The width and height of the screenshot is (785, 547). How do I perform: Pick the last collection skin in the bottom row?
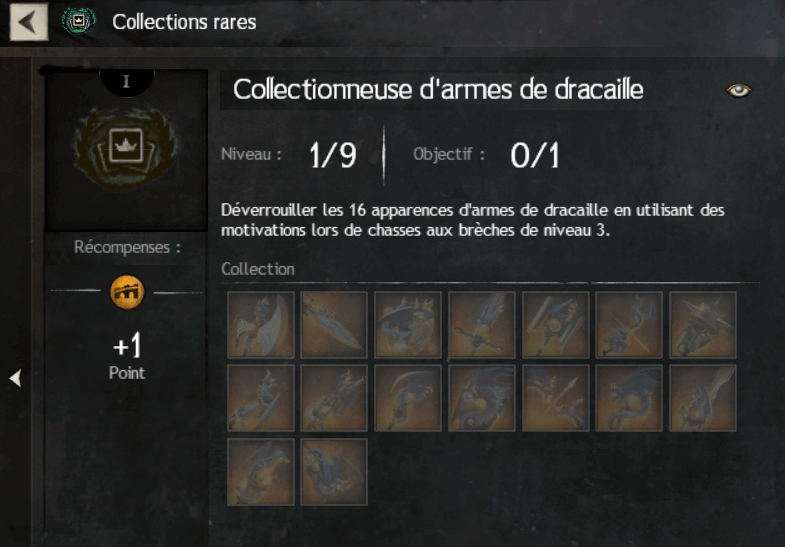[334, 472]
